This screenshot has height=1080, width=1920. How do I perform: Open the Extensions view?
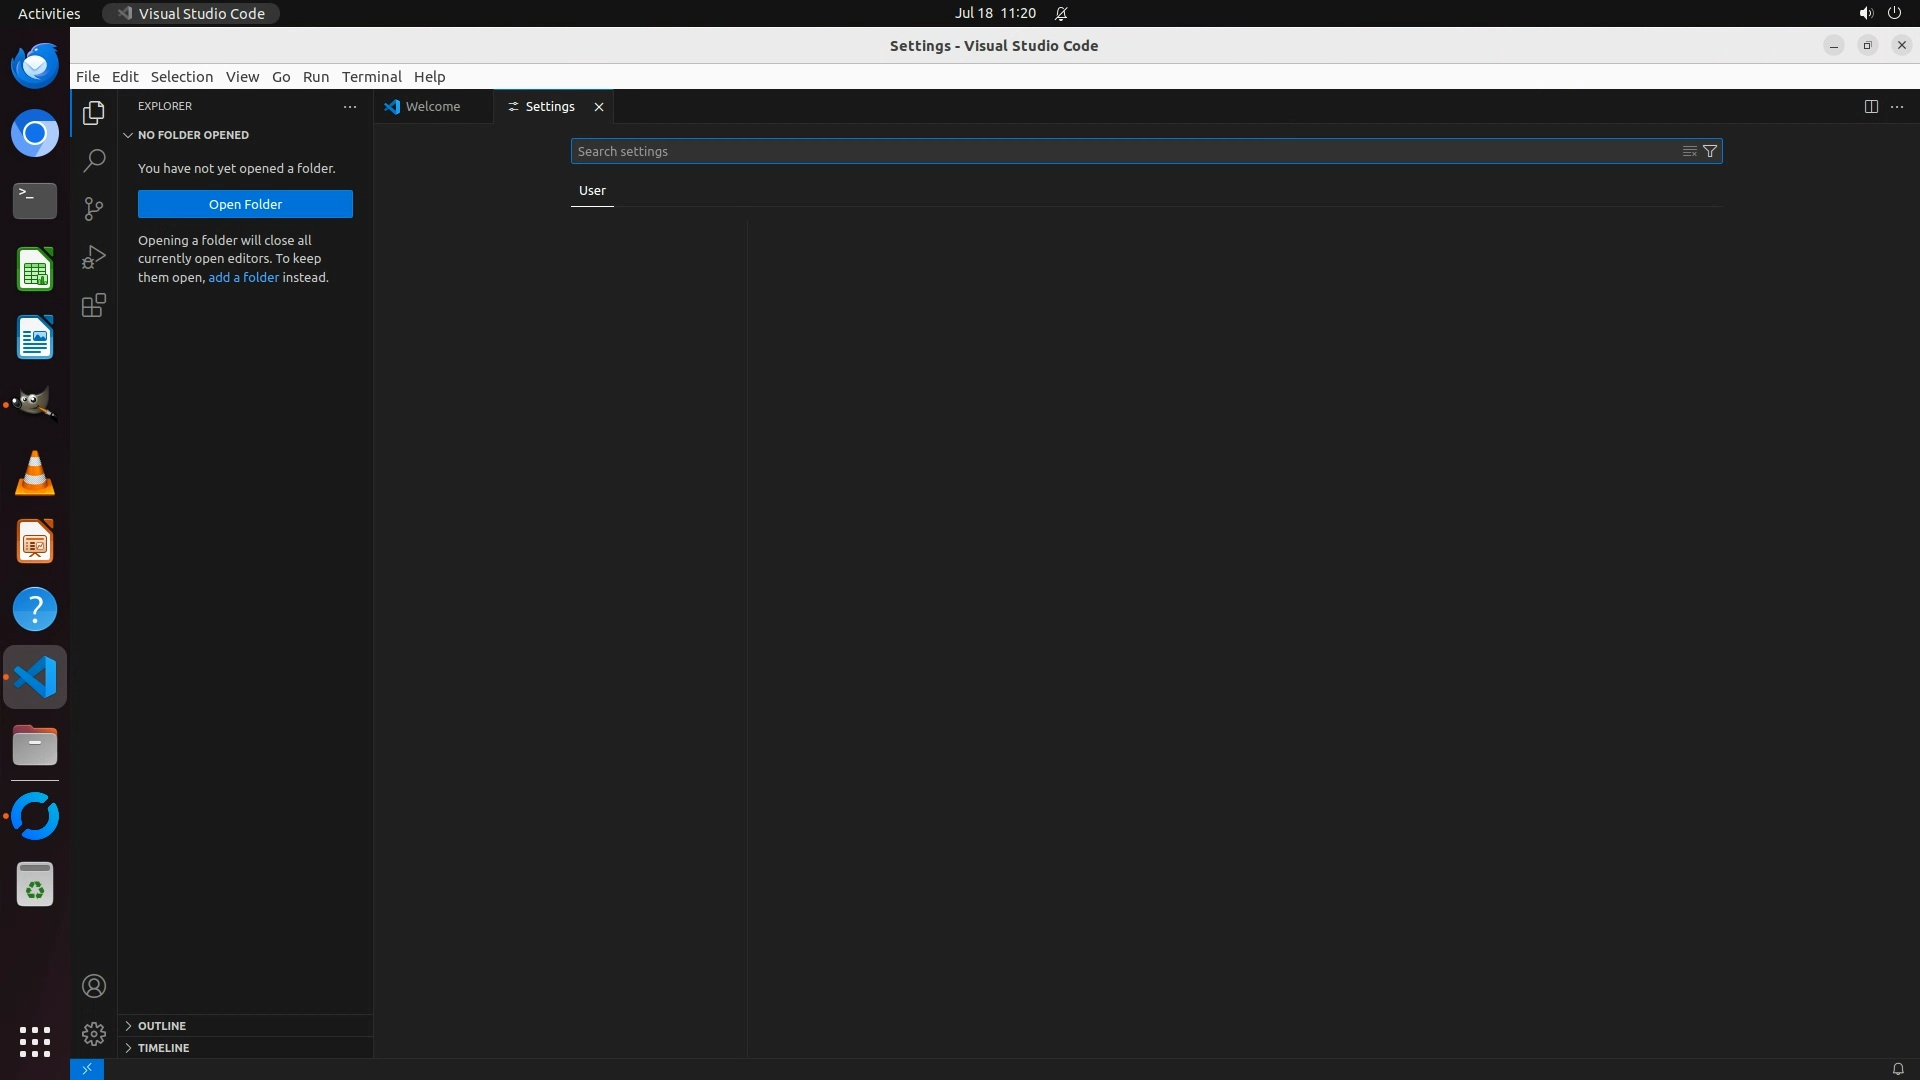tap(93, 305)
